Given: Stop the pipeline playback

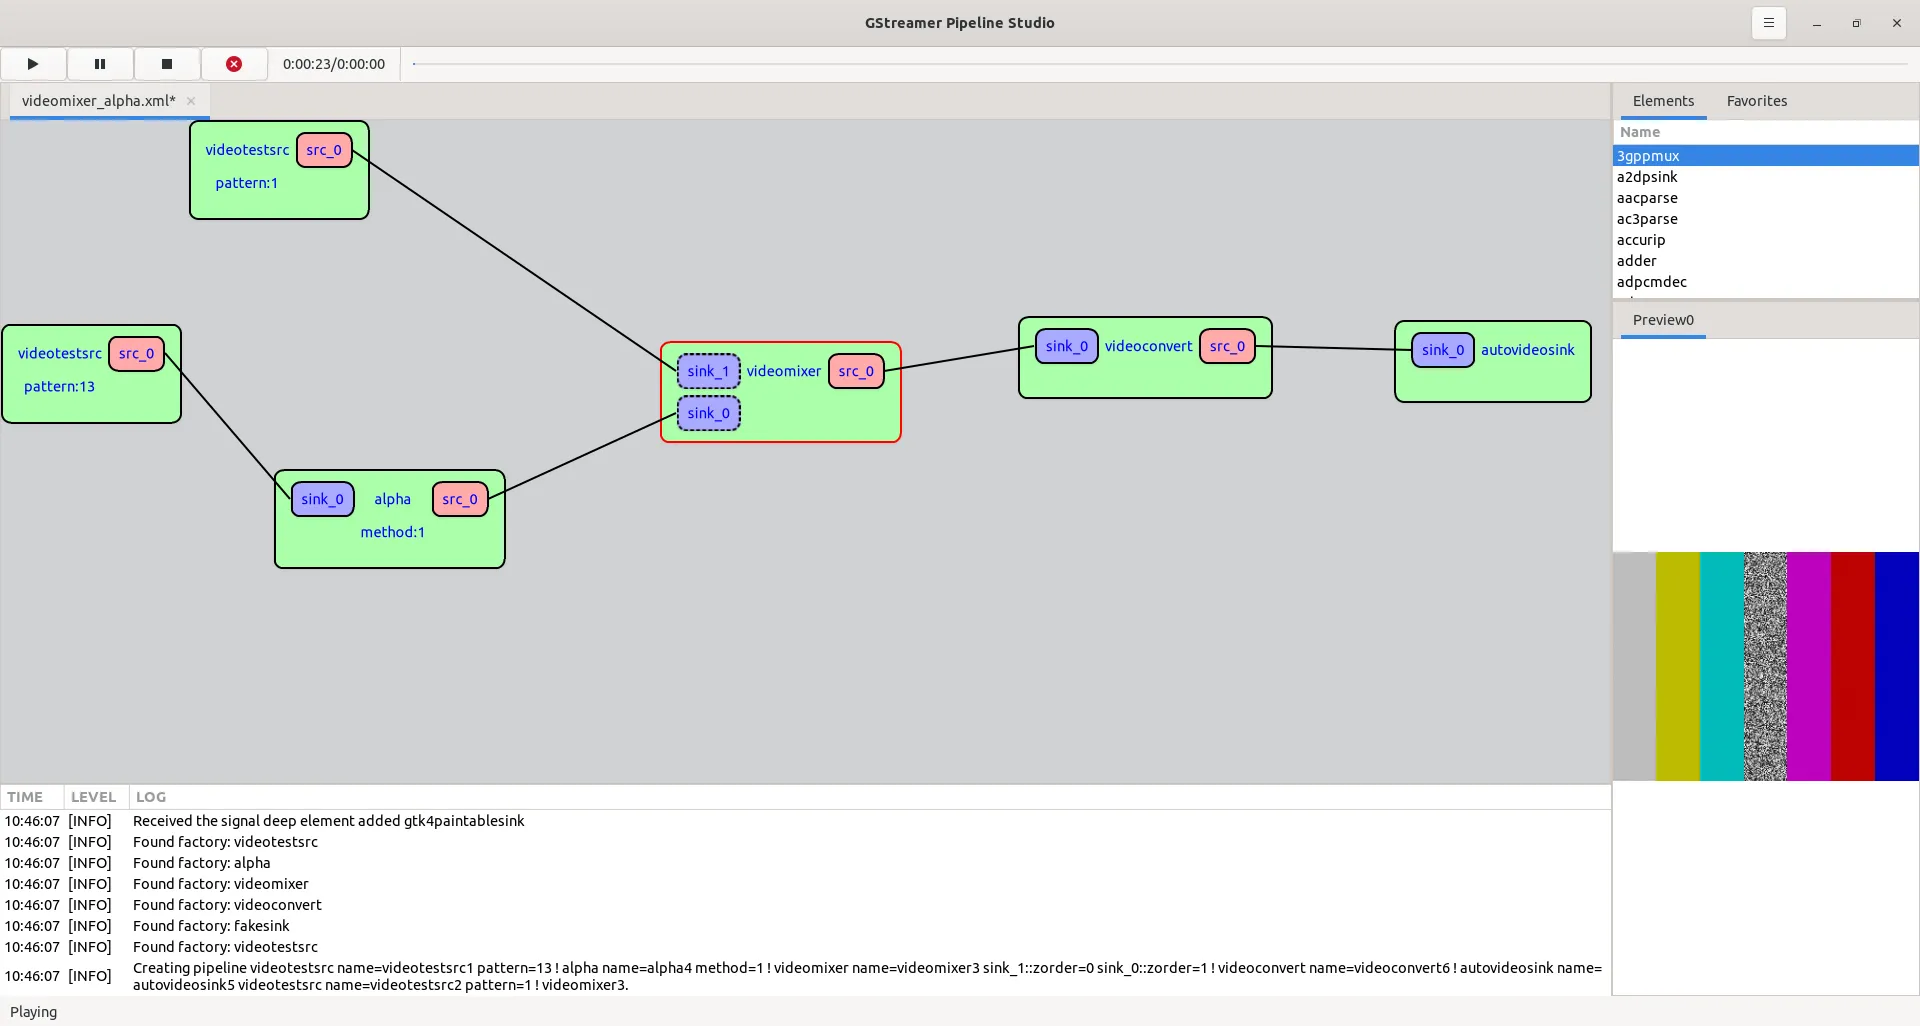Looking at the screenshot, I should coord(167,64).
